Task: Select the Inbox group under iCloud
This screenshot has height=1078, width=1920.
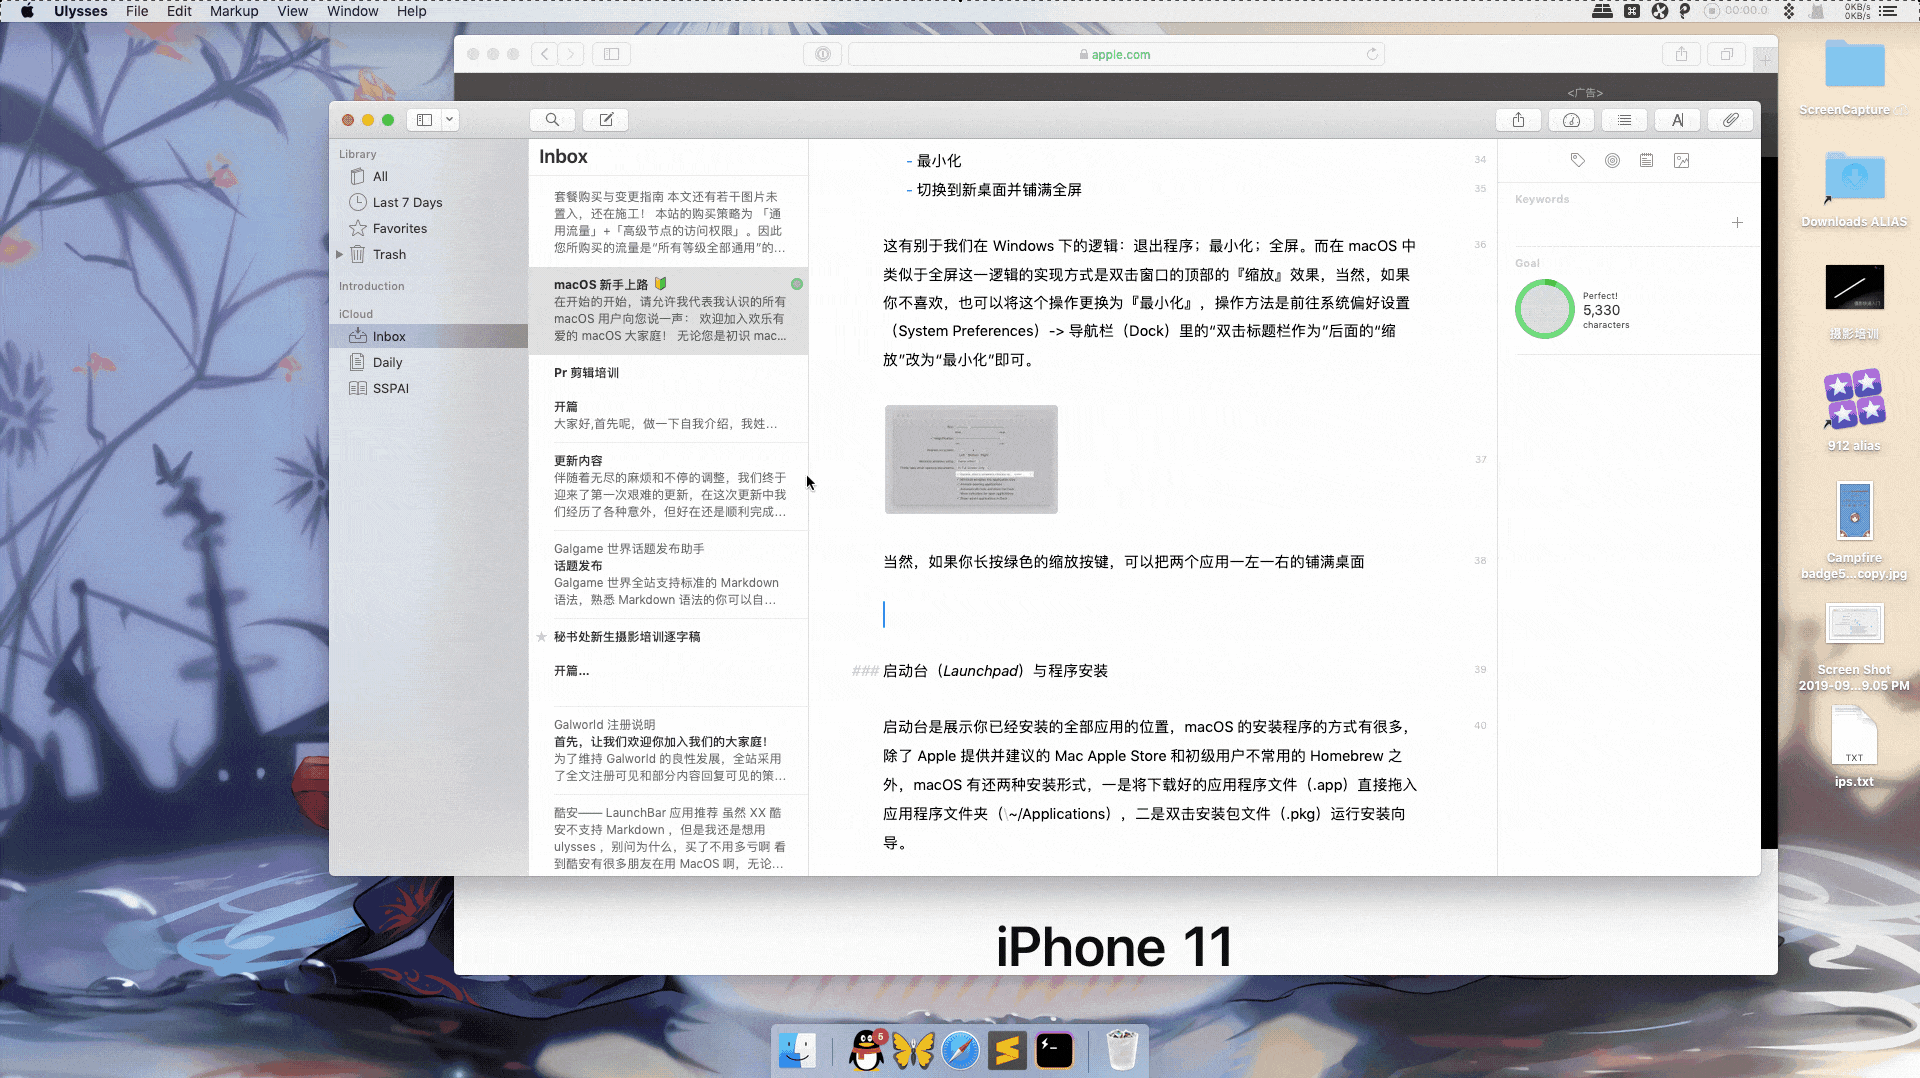Action: (429, 336)
